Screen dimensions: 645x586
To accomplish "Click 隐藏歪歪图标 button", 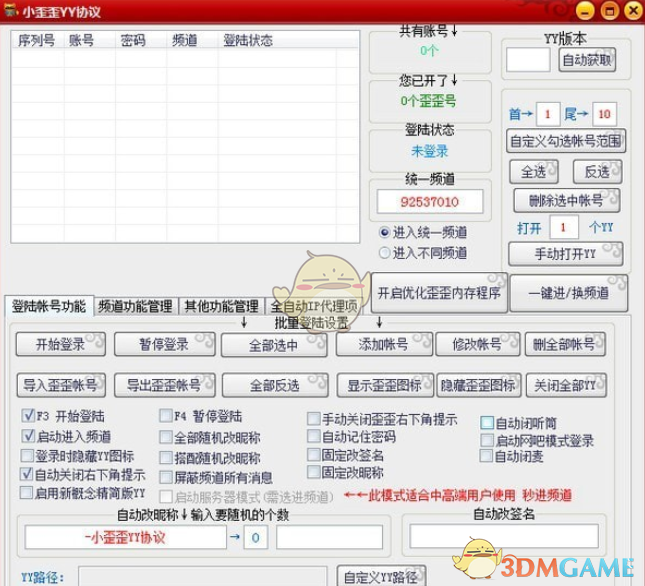I will (478, 385).
